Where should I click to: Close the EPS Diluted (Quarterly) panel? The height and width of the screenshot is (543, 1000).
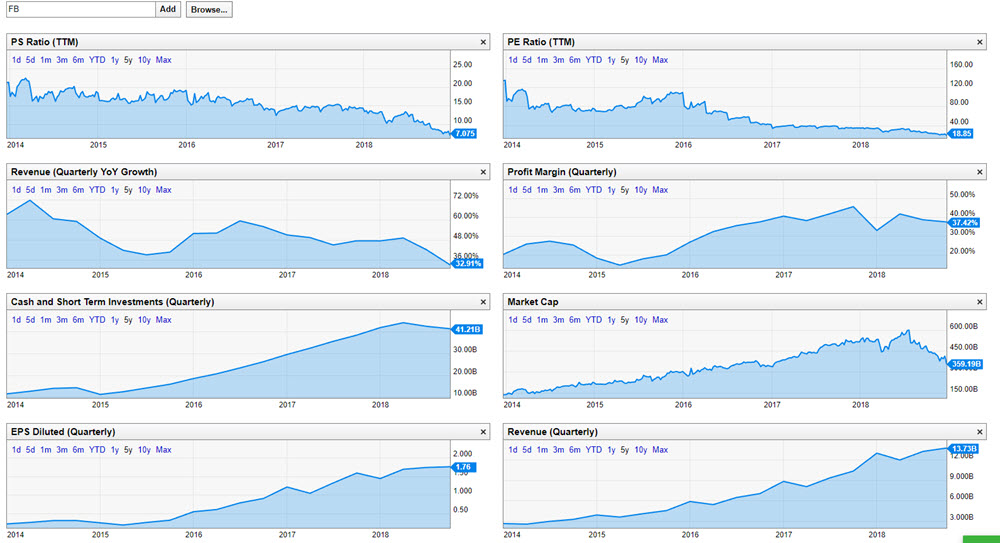pyautogui.click(x=483, y=433)
